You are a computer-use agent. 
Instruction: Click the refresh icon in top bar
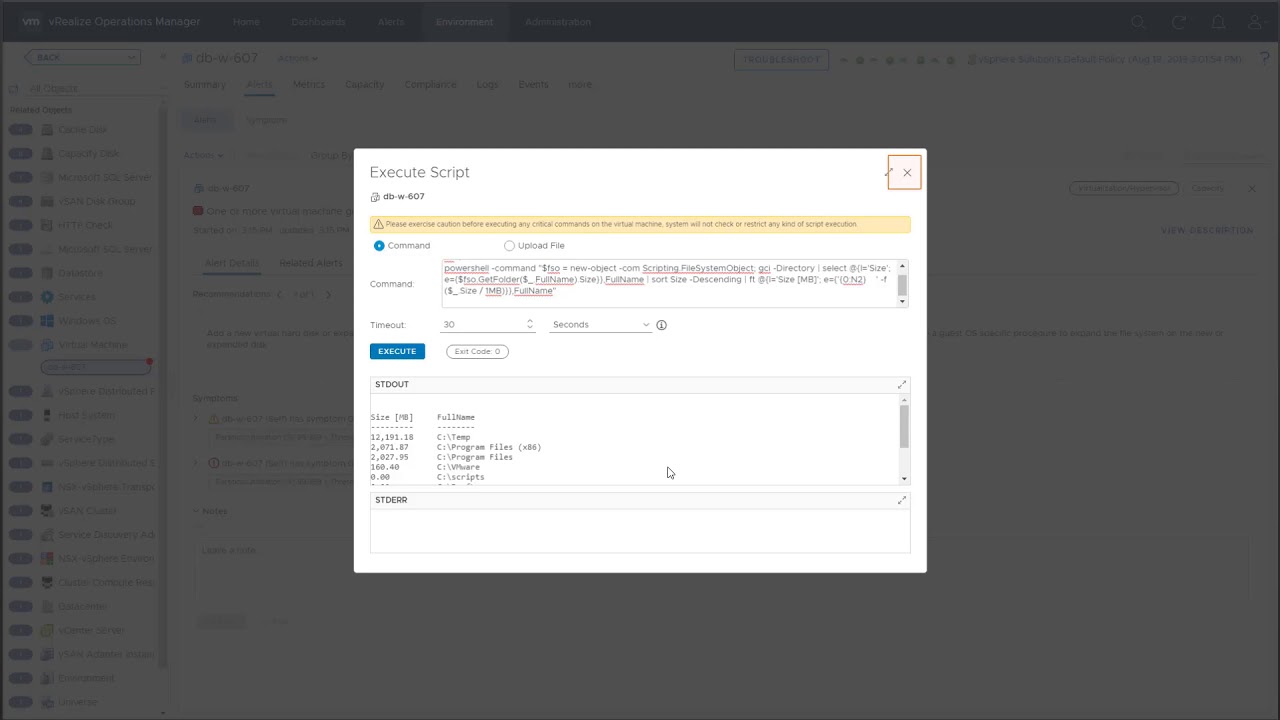pos(1179,22)
